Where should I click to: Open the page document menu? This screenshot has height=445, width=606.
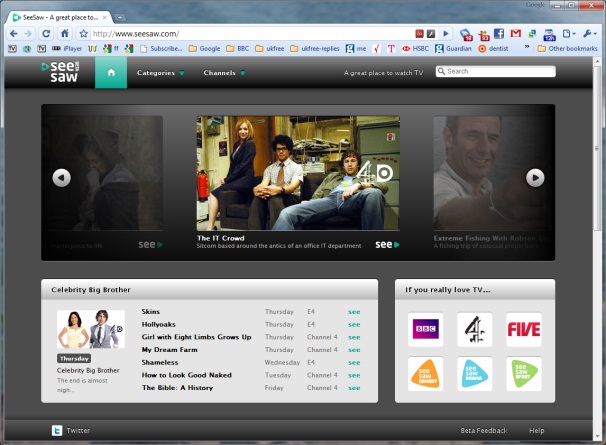pyautogui.click(x=568, y=34)
